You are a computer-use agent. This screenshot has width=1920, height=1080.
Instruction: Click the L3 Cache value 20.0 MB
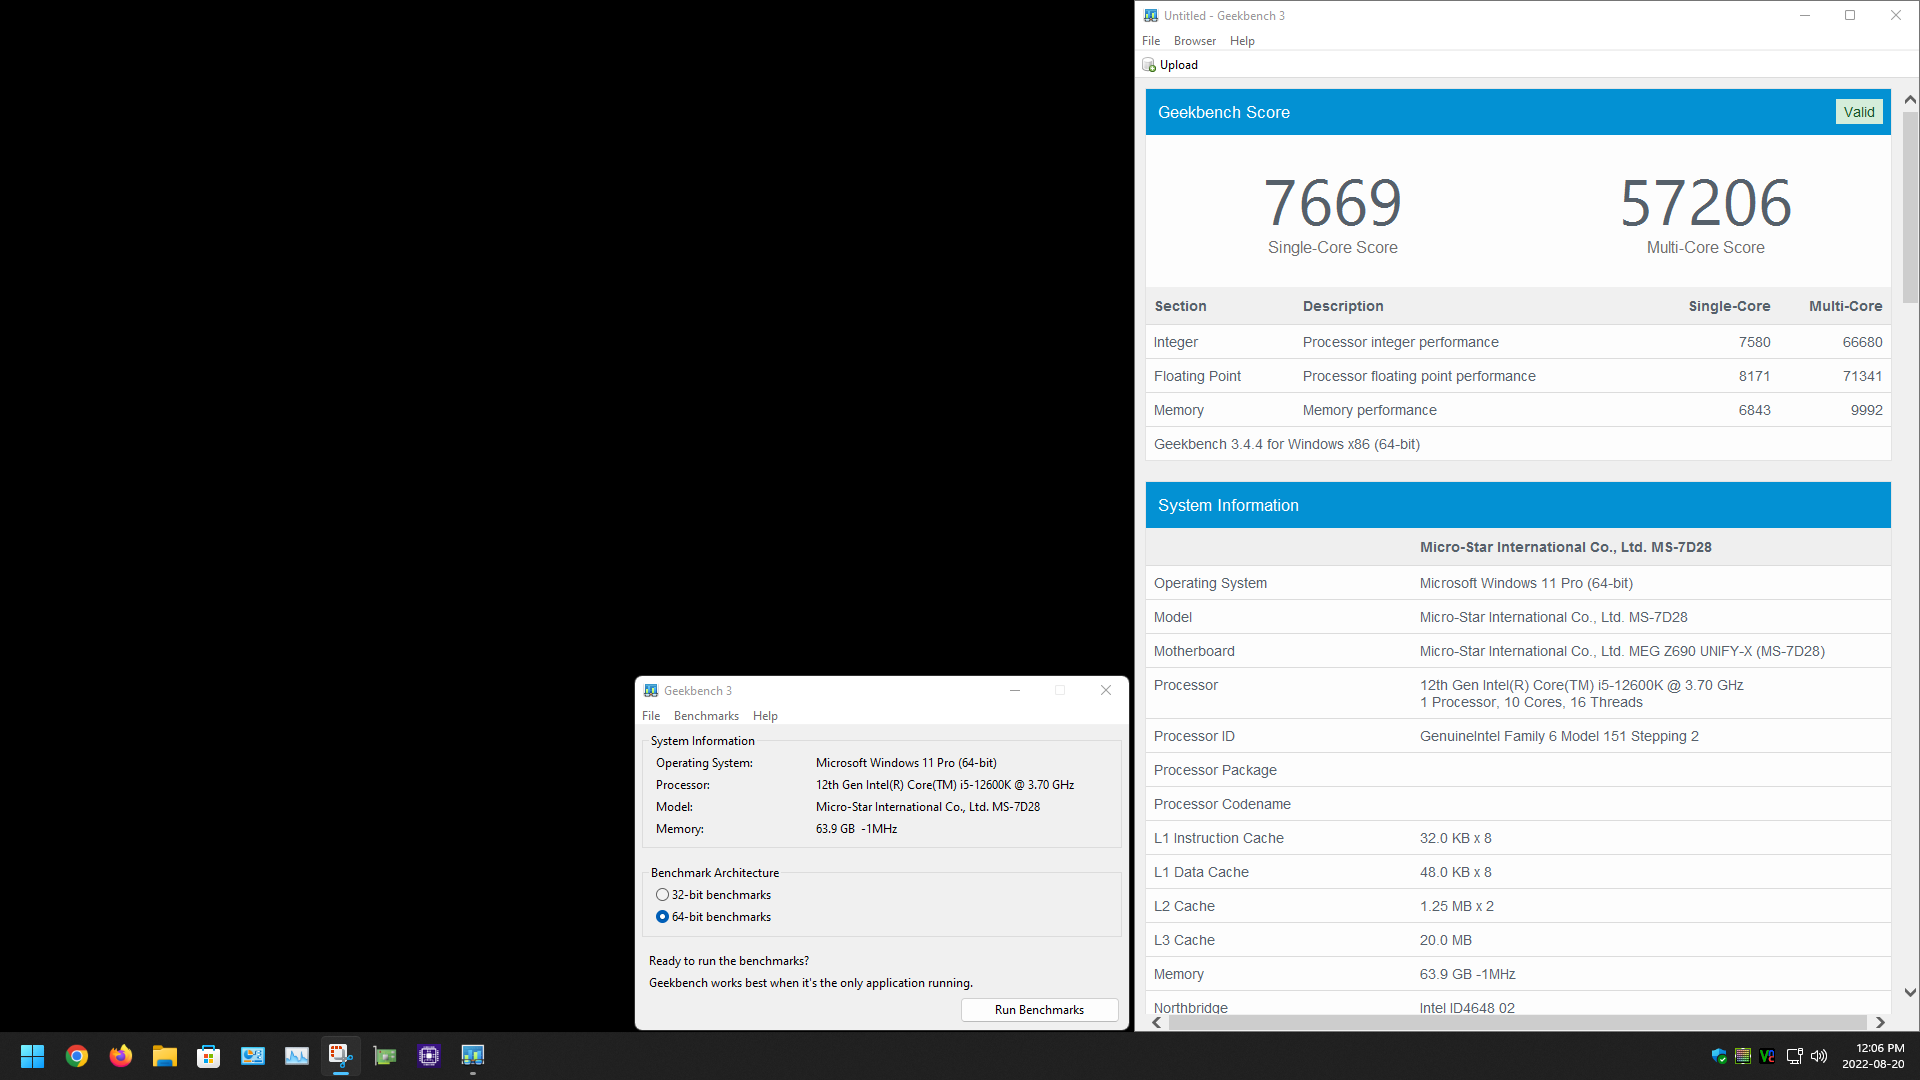click(x=1446, y=940)
